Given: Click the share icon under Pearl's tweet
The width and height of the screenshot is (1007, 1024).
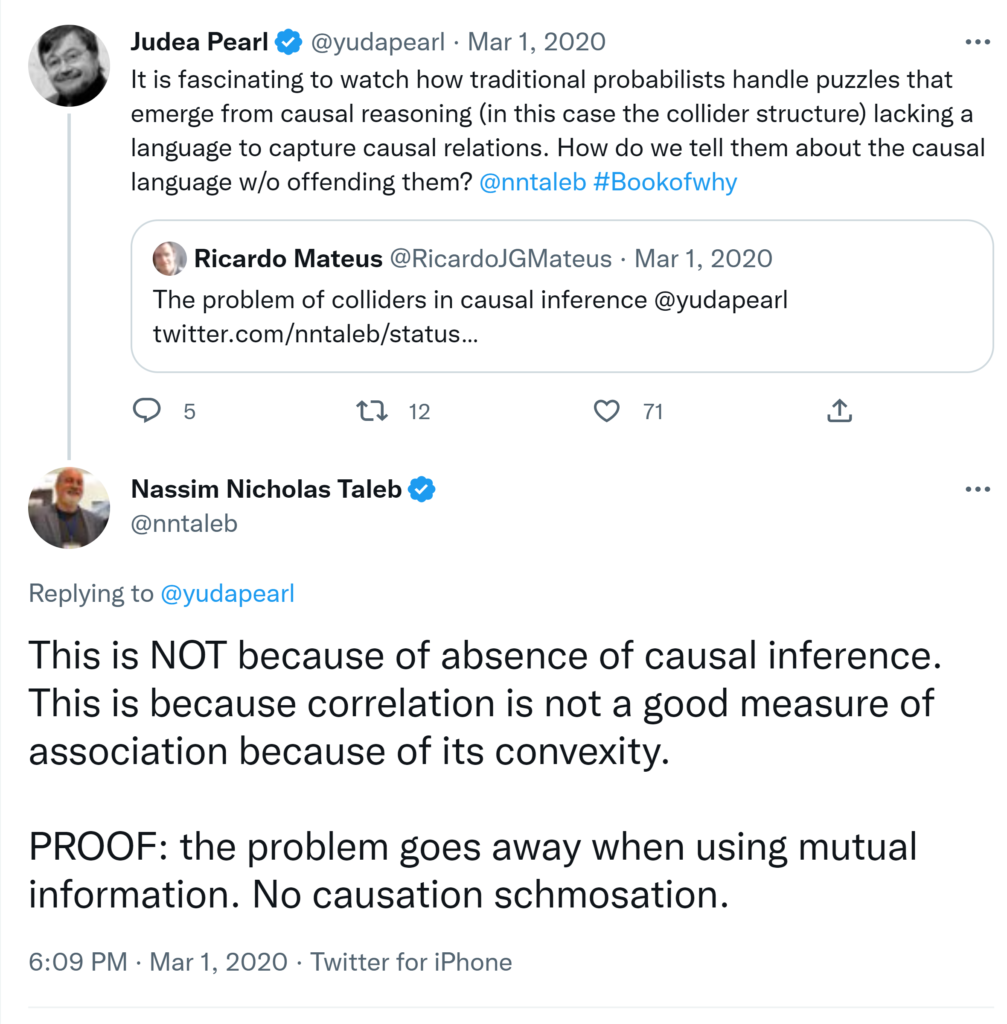Looking at the screenshot, I should 840,411.
